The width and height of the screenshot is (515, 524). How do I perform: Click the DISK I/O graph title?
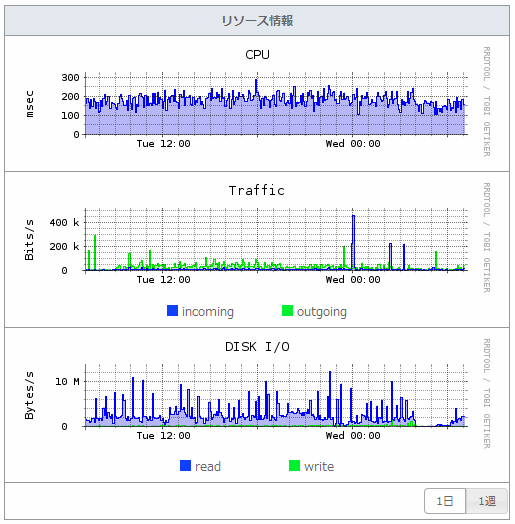[257, 347]
